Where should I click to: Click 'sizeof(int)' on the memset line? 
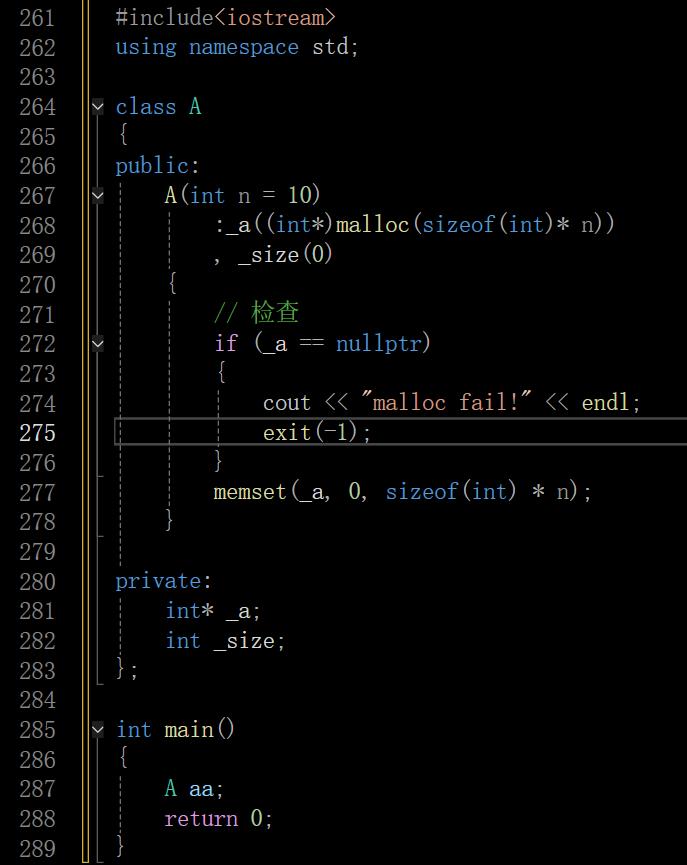coord(451,492)
